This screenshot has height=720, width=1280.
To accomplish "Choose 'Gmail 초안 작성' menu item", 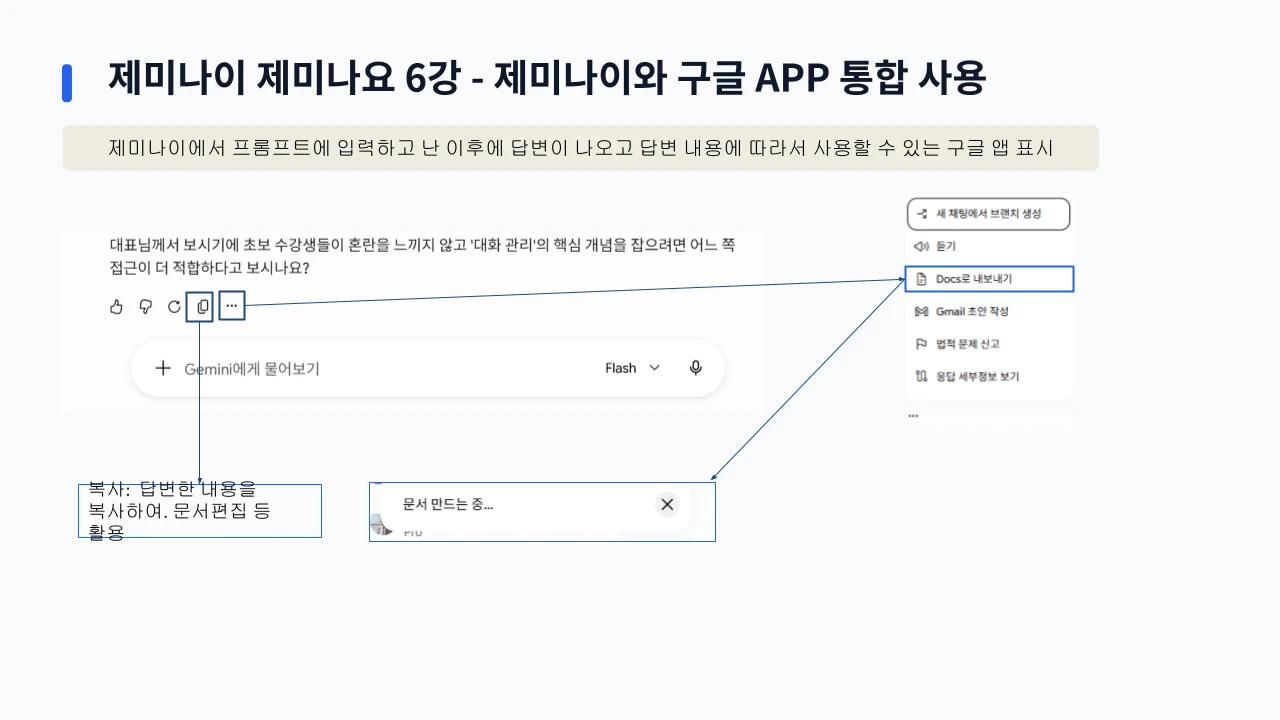I will coord(988,311).
